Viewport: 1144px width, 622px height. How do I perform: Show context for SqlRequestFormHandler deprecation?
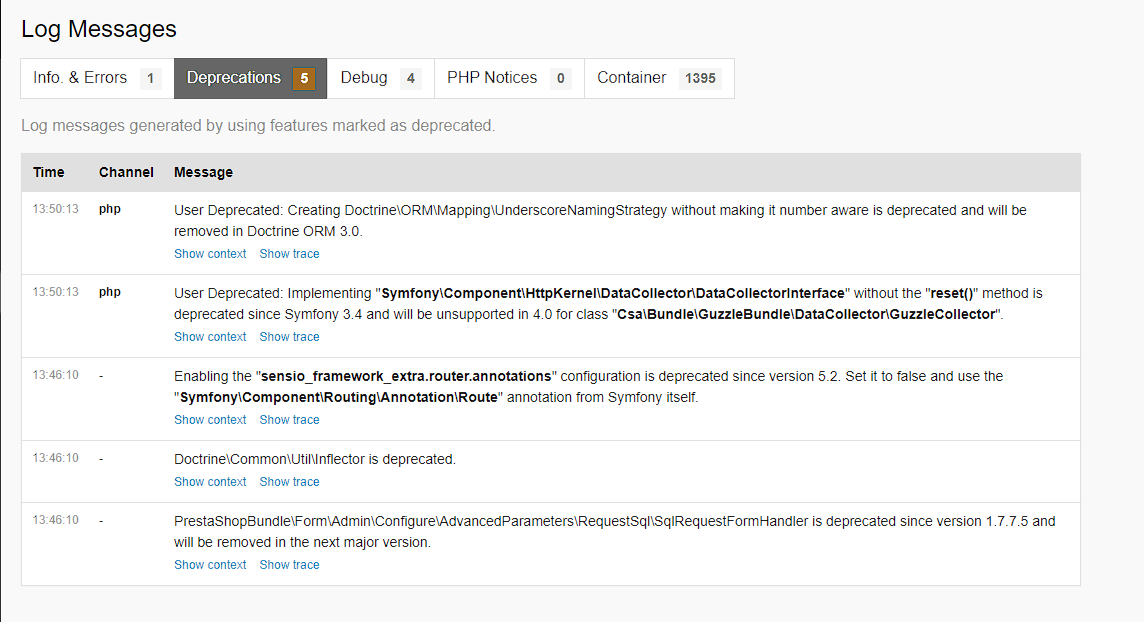(210, 565)
